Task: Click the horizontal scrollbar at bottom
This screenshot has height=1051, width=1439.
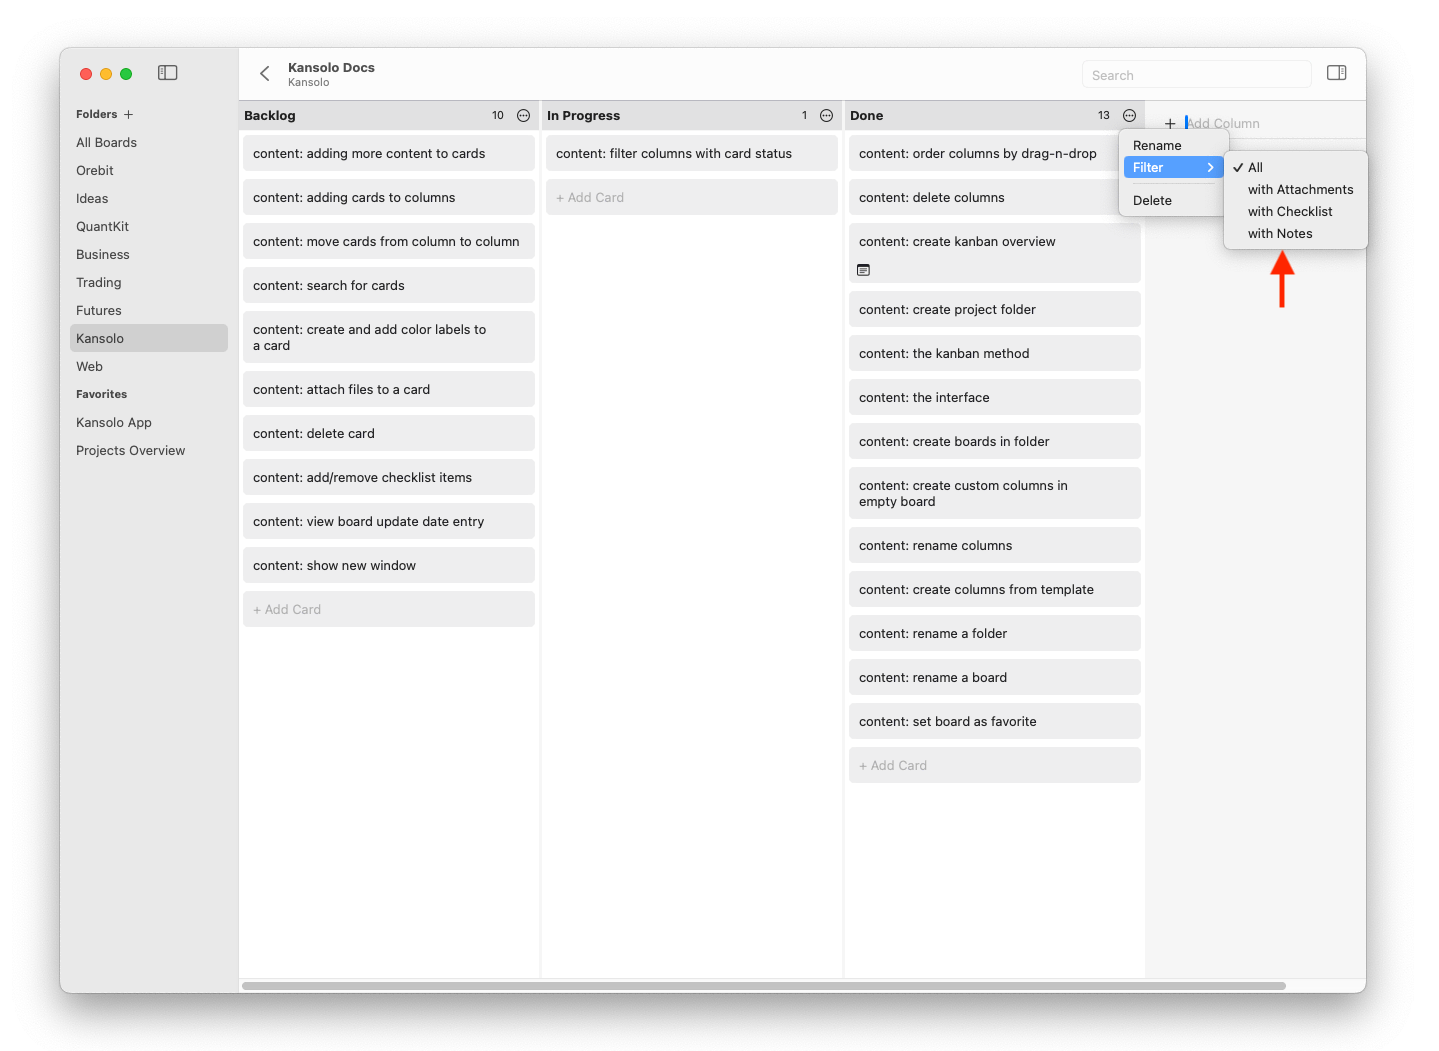Action: pyautogui.click(x=763, y=986)
